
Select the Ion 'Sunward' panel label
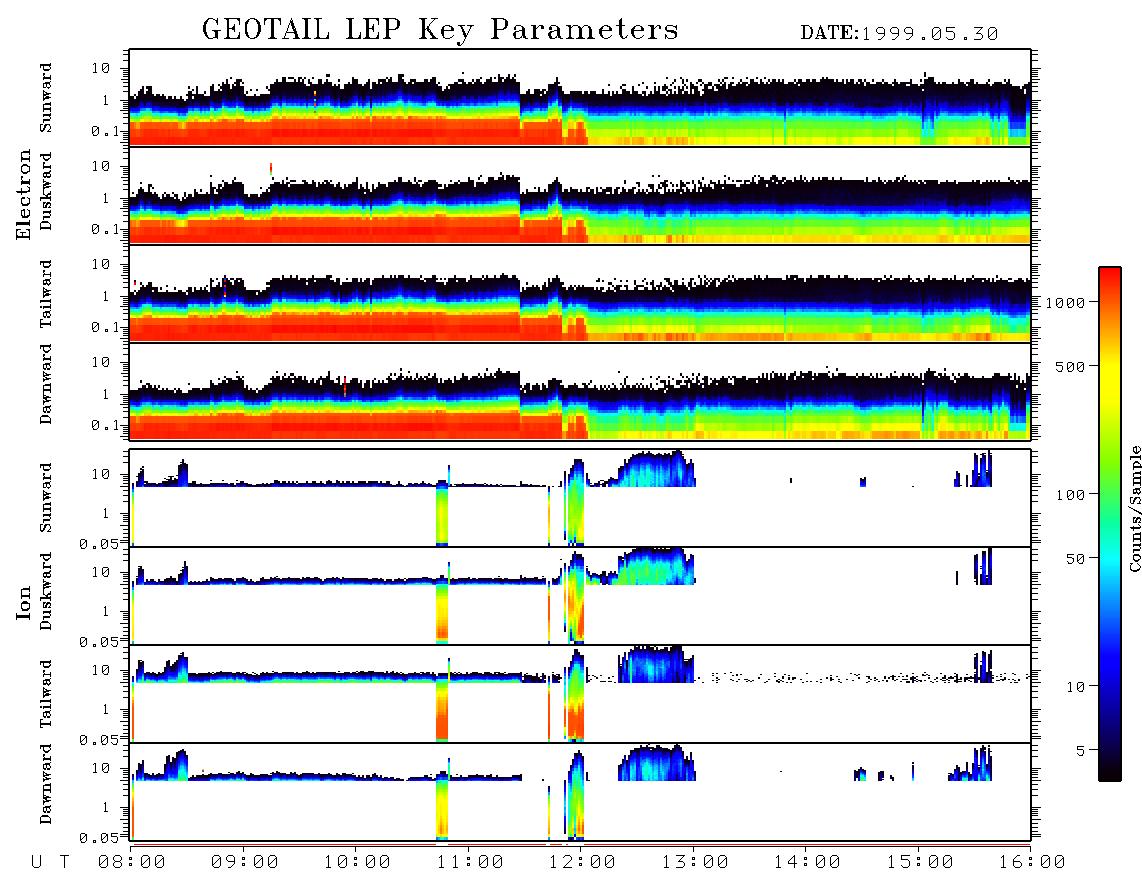[x=46, y=498]
